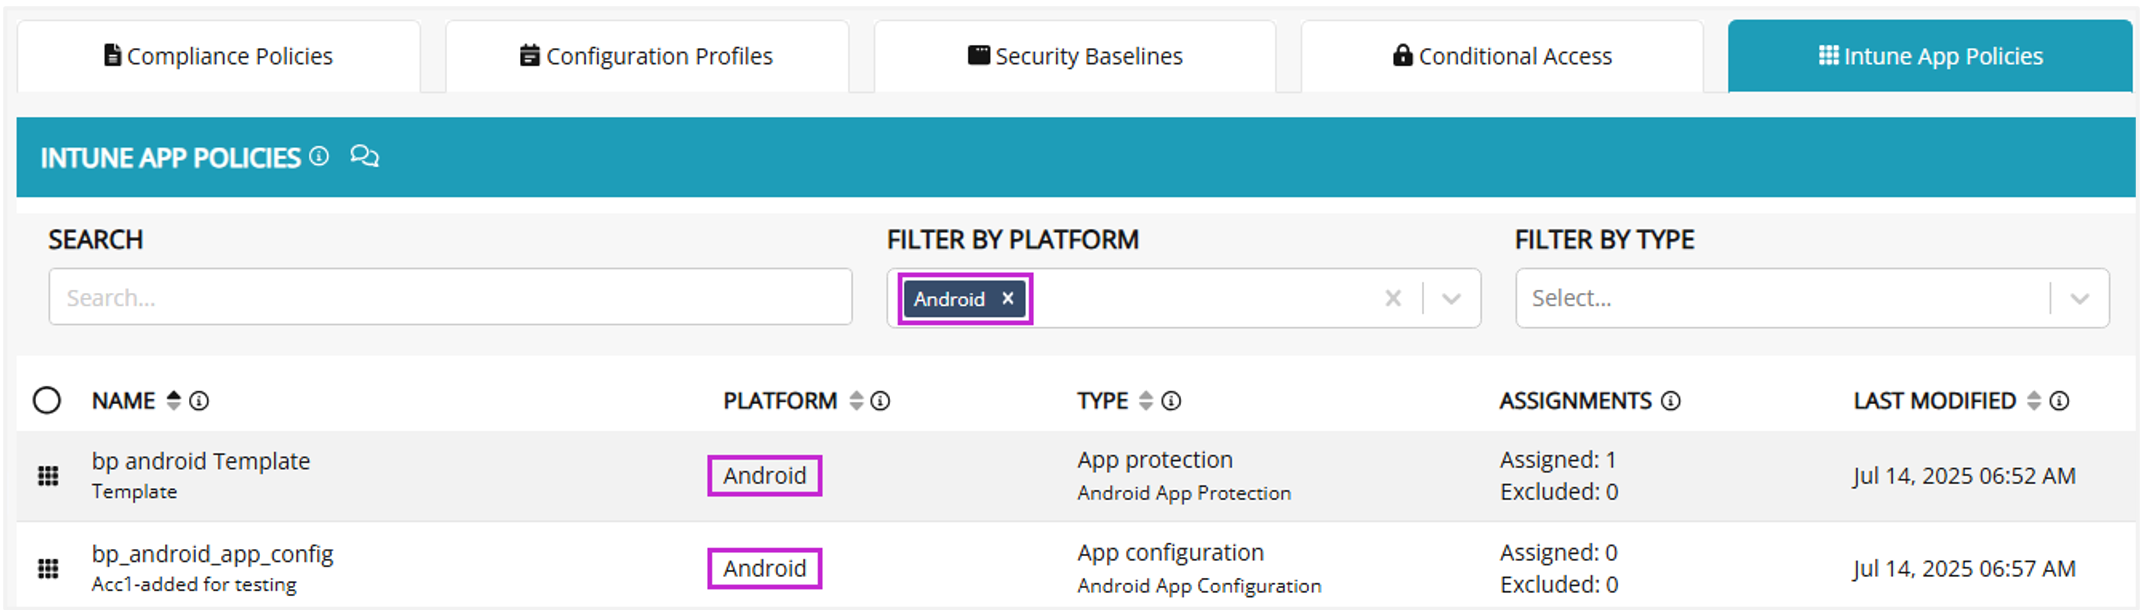
Task: Click the info icon beside Intune App Policies title
Action: coord(319,156)
